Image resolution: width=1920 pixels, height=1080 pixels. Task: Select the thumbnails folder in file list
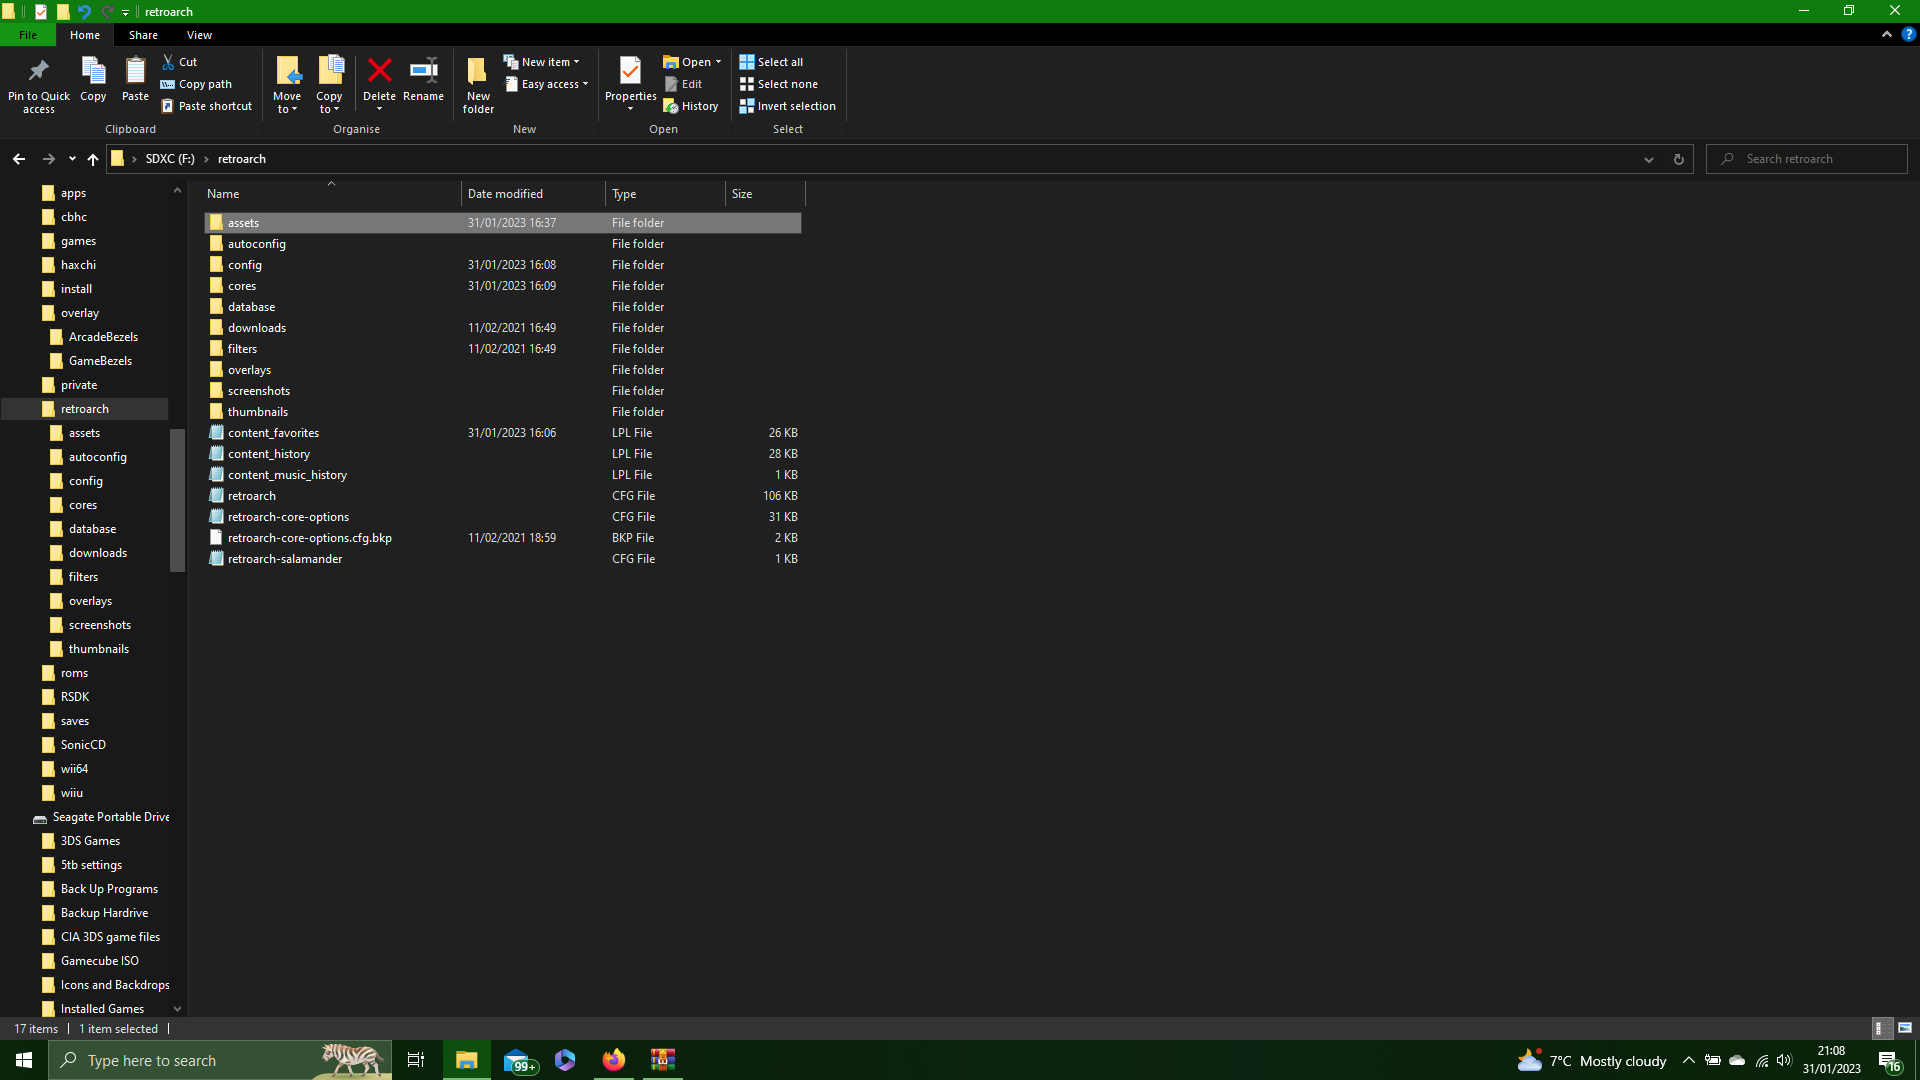(503, 412)
